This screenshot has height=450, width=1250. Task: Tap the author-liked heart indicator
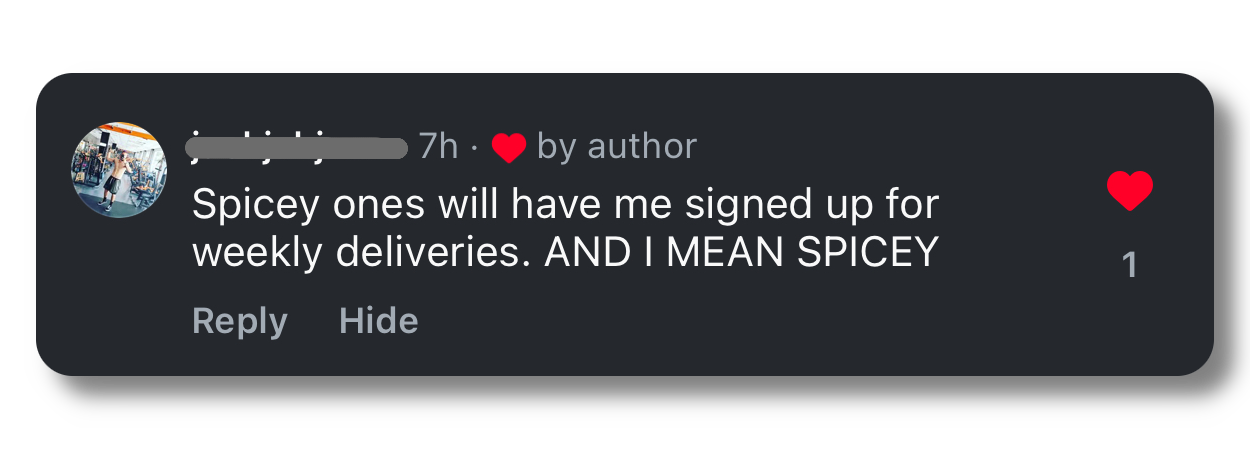coord(509,148)
